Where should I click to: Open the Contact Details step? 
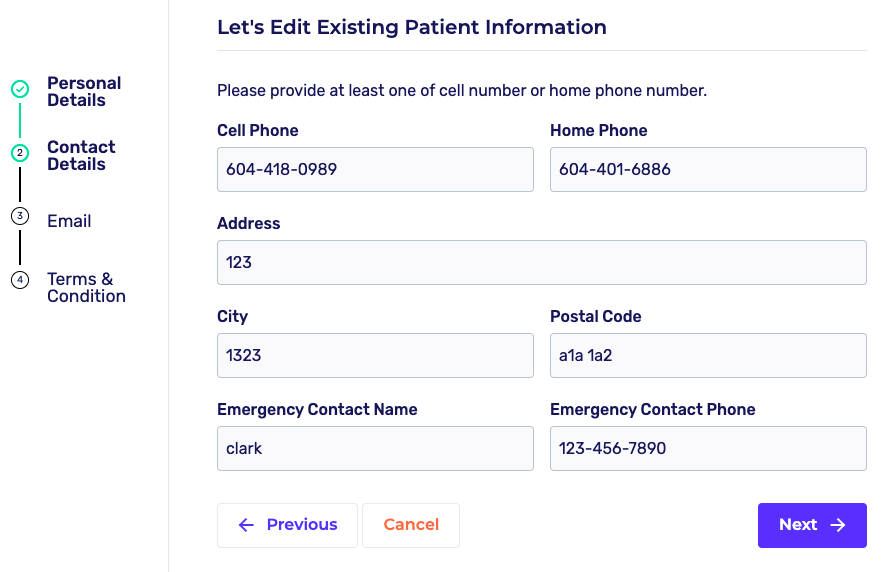click(81, 156)
